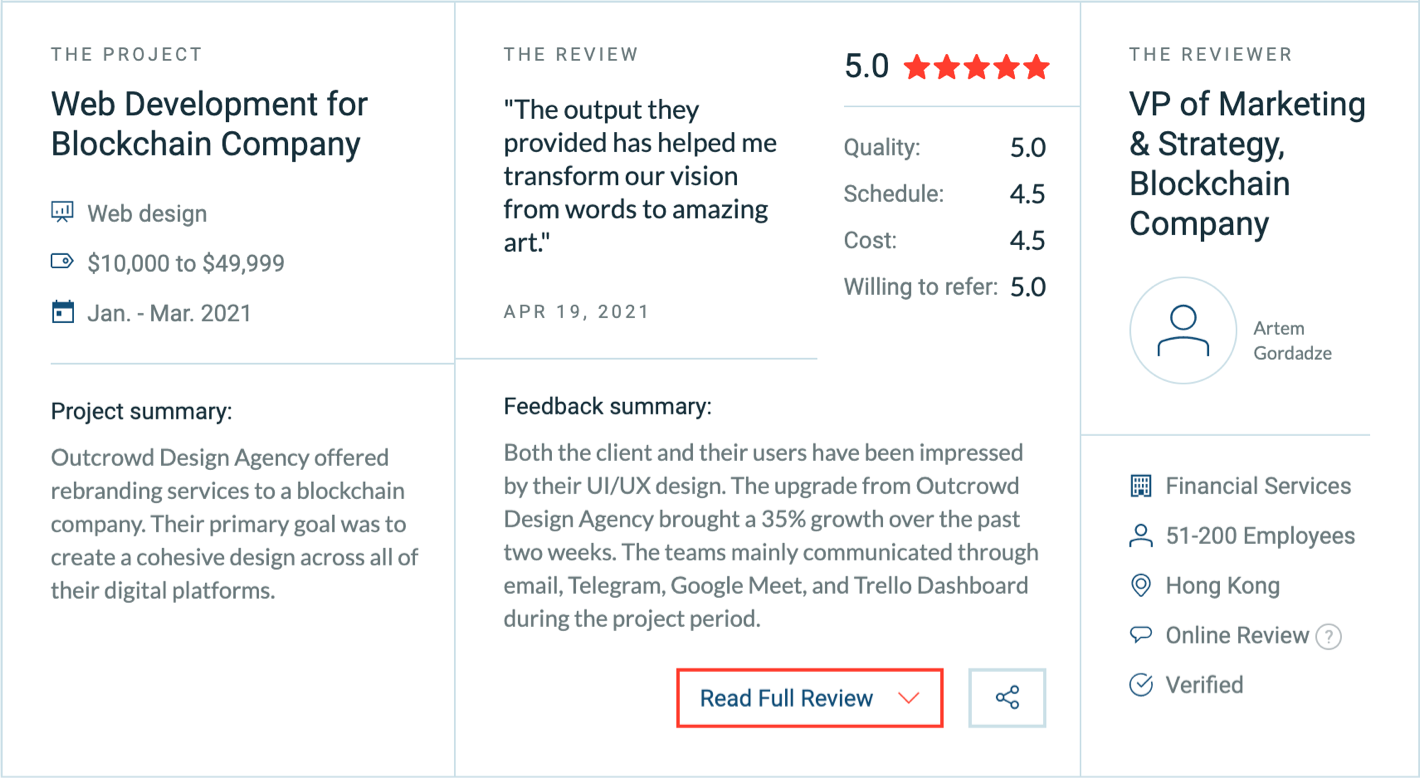
Task: Click the reviewer avatar placeholder icon
Action: point(1183,330)
